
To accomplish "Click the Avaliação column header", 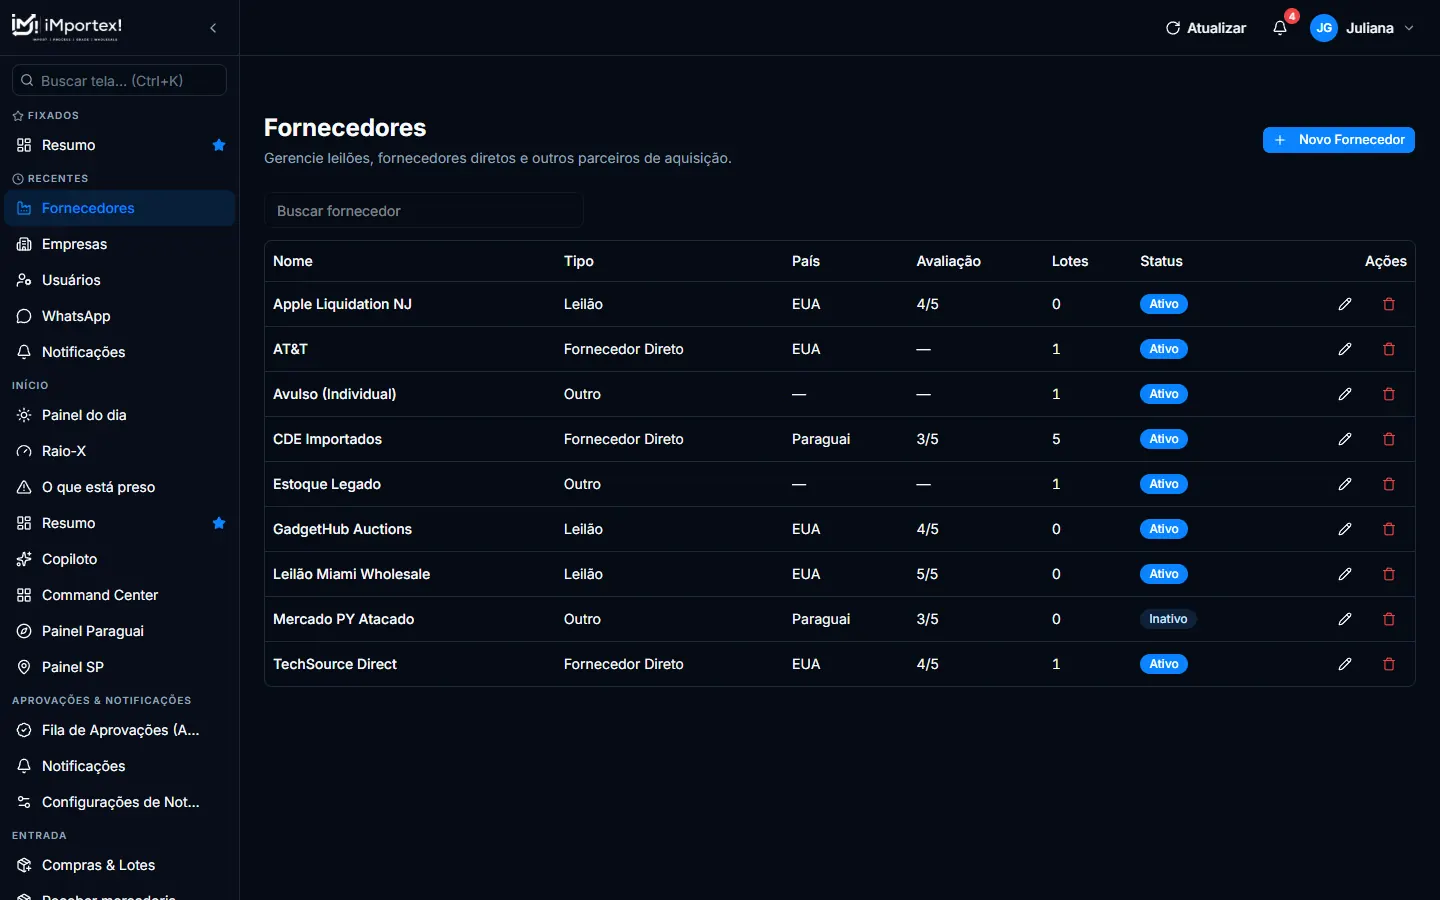I will click(948, 261).
